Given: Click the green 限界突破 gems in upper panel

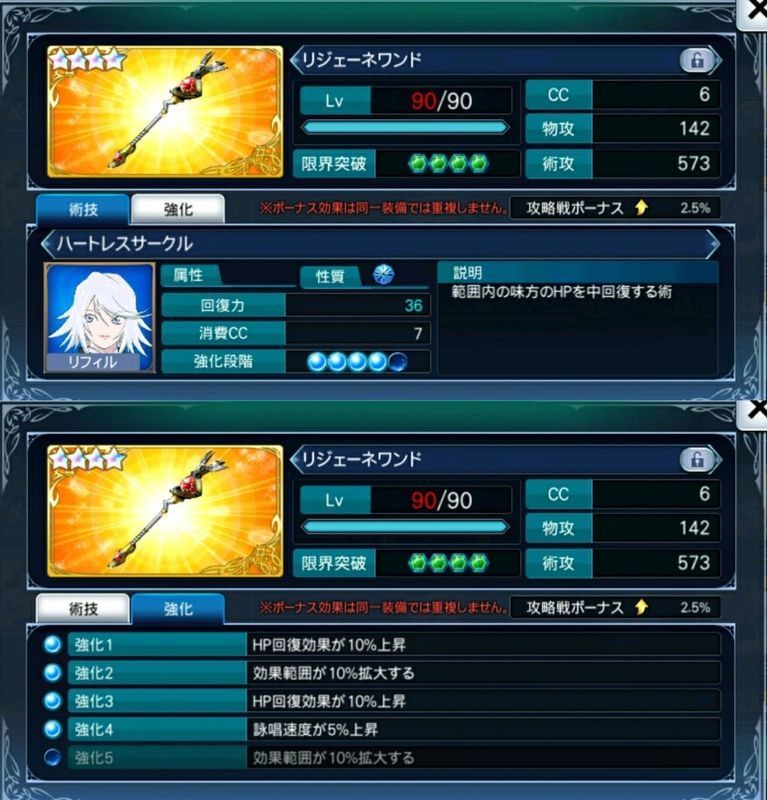Looking at the screenshot, I should coord(448,163).
